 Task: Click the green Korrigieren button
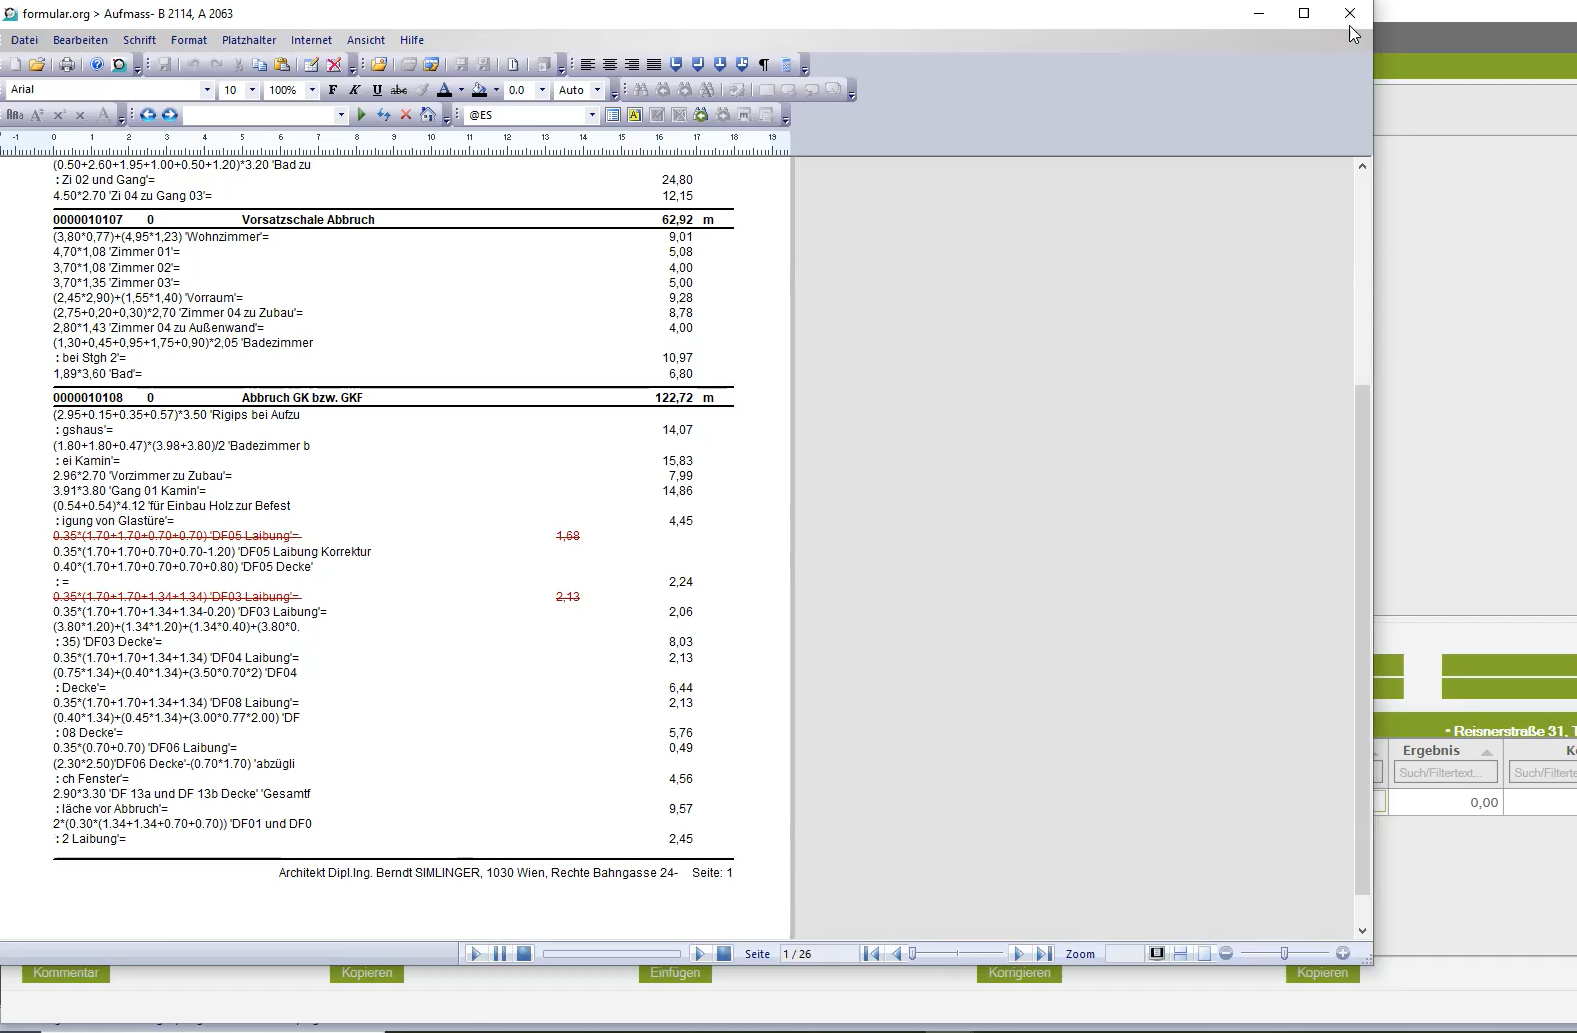coord(1019,973)
